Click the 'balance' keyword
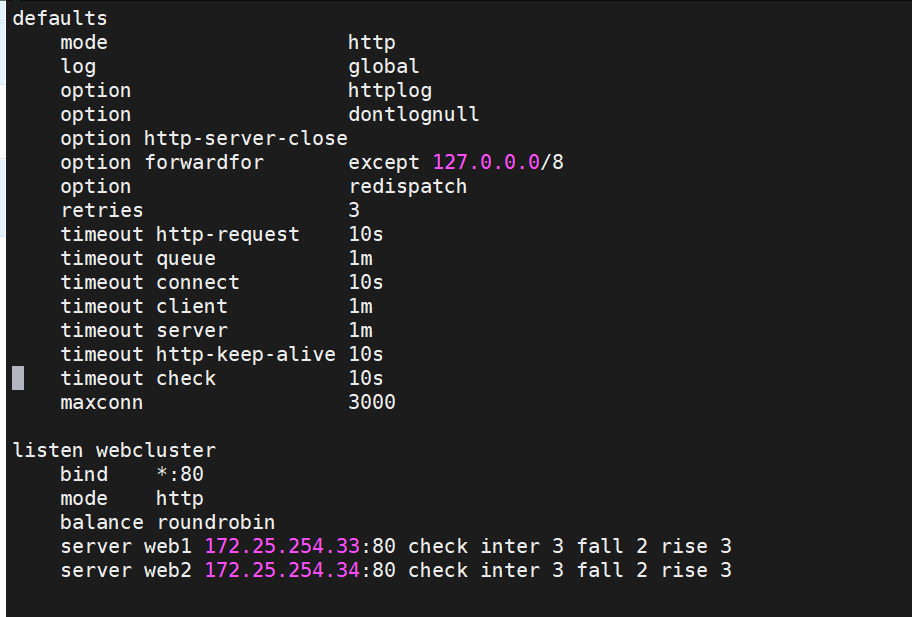Image resolution: width=912 pixels, height=617 pixels. [102, 522]
